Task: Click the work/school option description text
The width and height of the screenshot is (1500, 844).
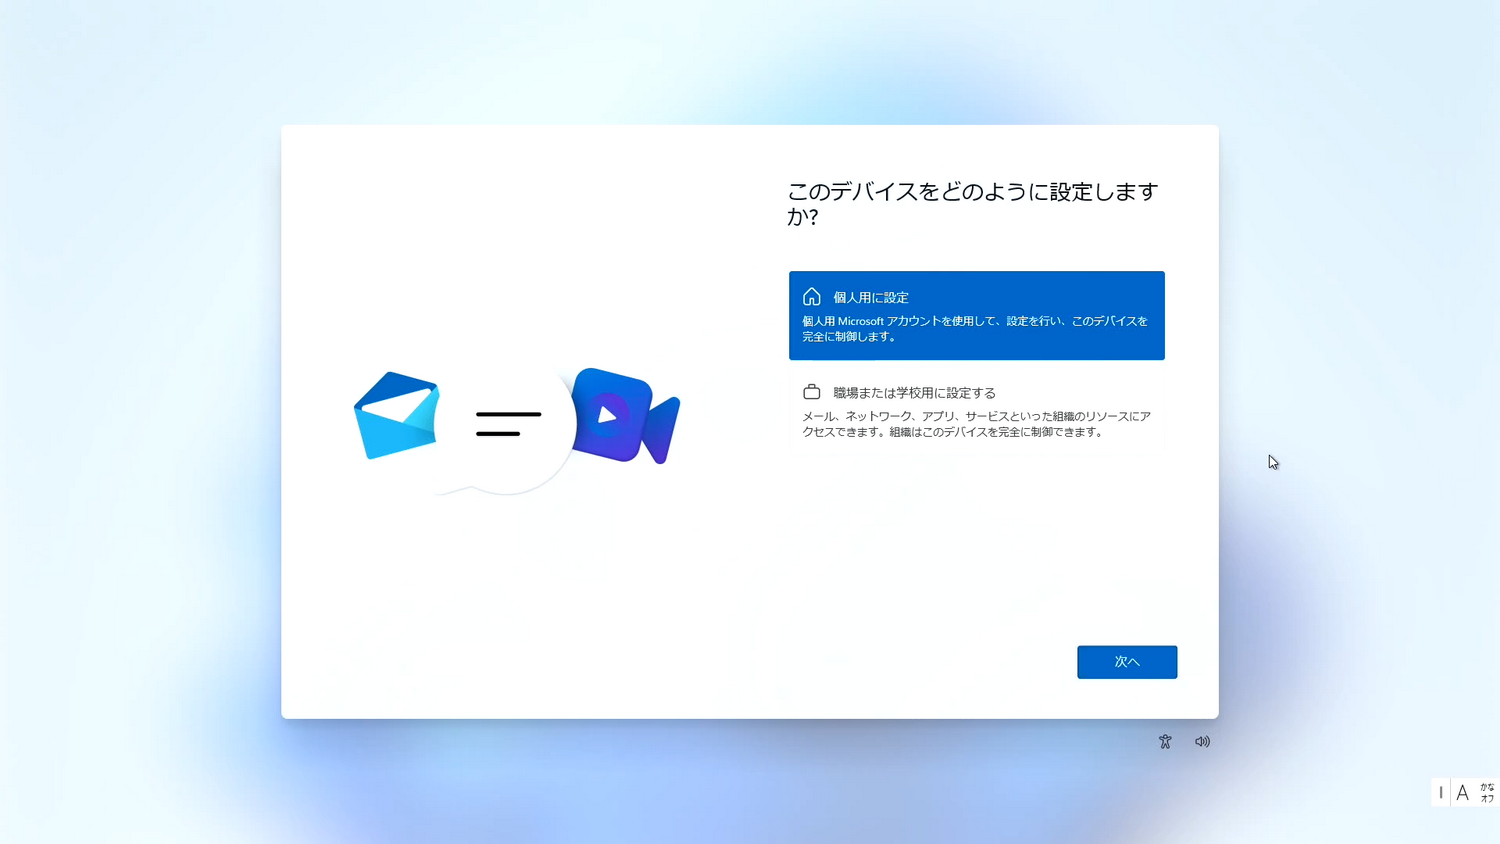Action: (x=977, y=426)
